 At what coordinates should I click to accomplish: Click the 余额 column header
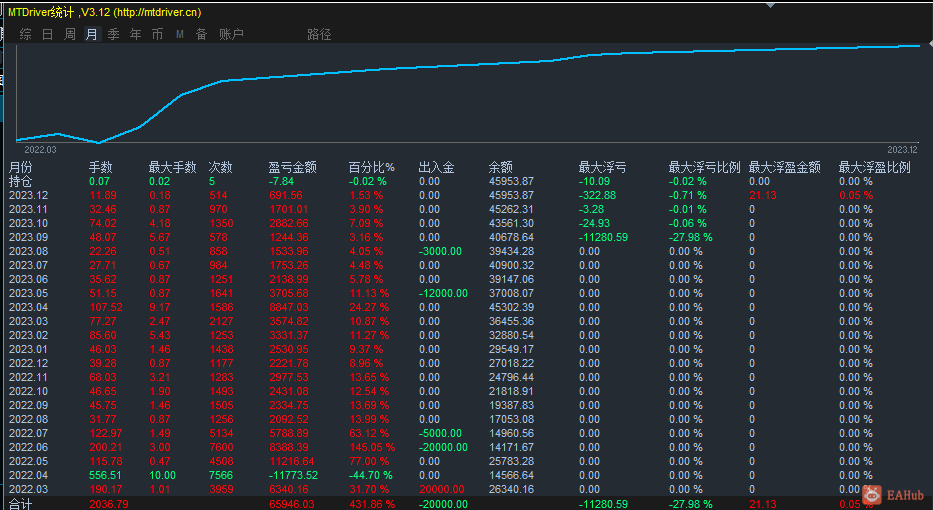(500, 168)
